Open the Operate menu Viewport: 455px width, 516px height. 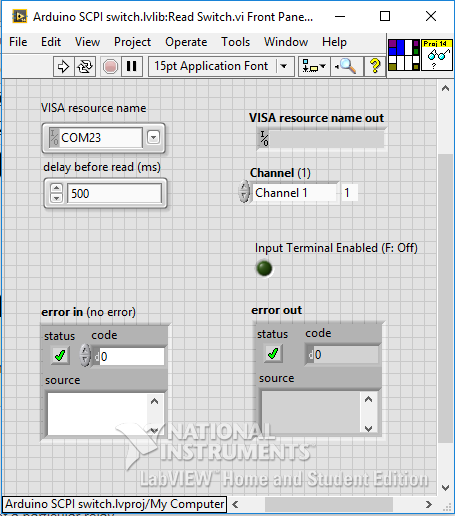pyautogui.click(x=186, y=42)
